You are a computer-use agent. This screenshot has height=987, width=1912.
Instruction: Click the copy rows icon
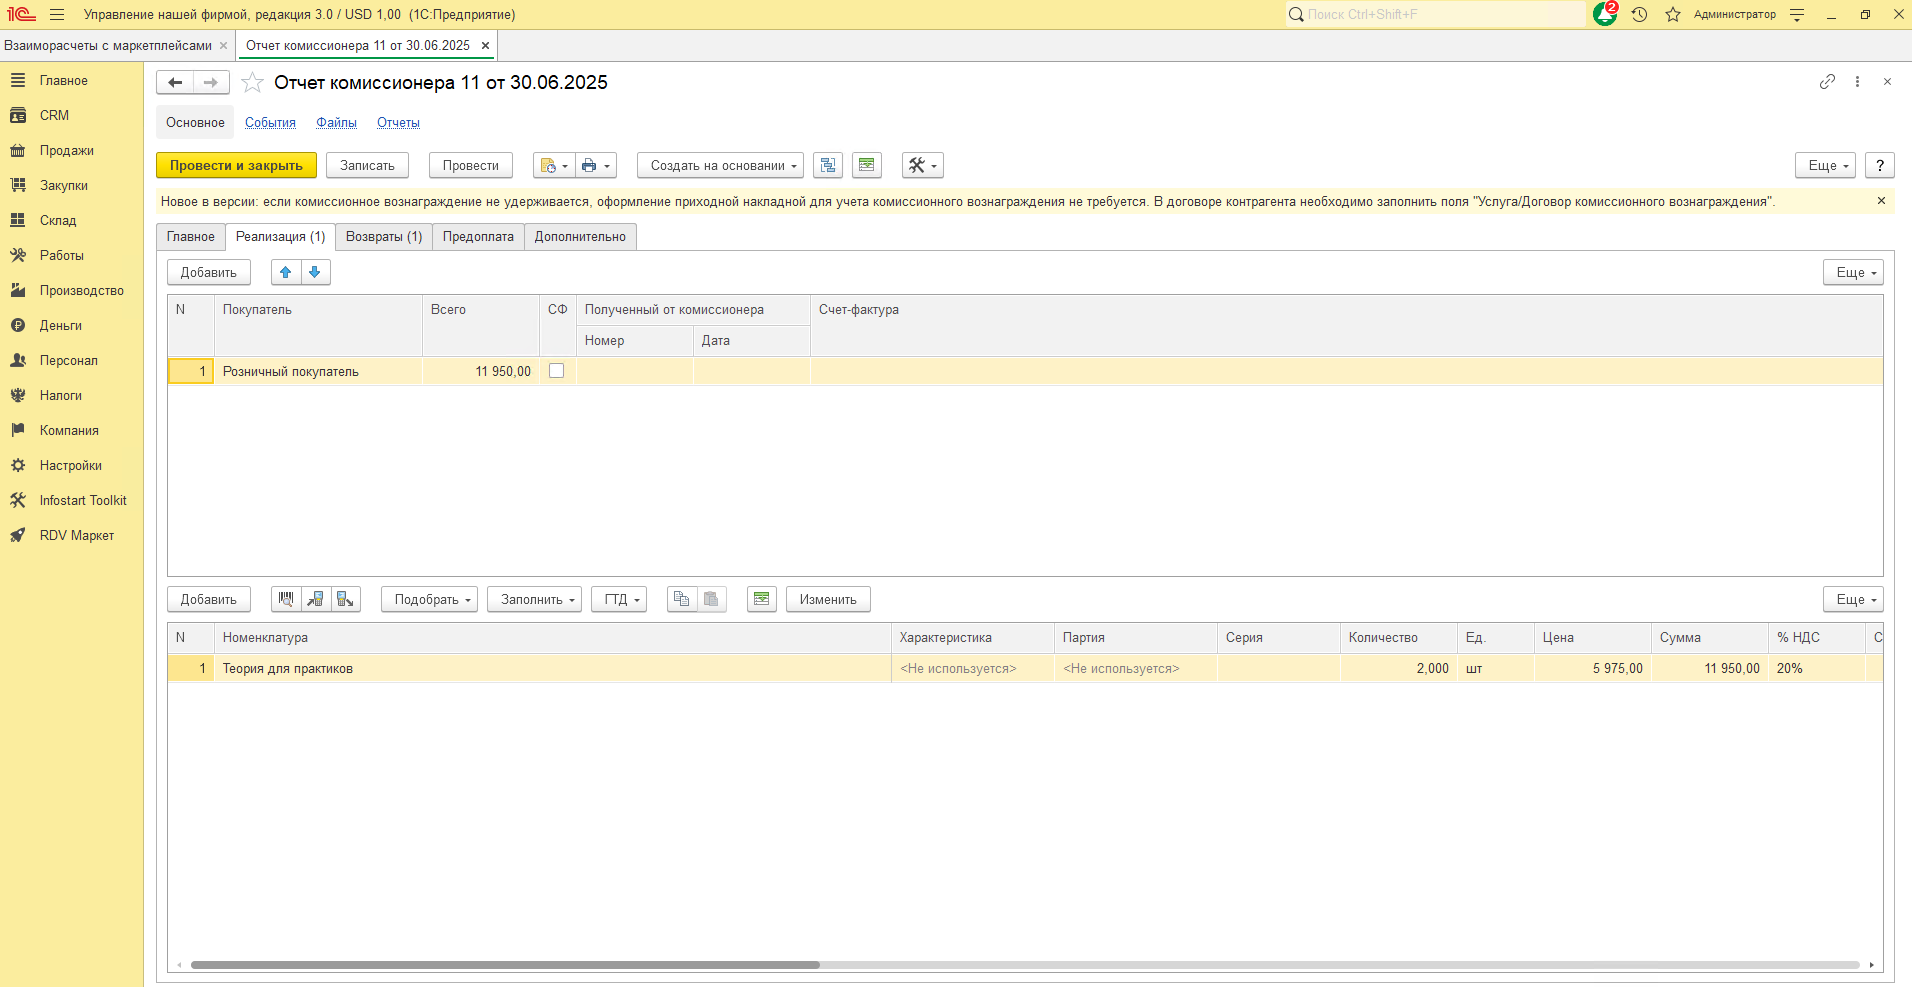682,599
